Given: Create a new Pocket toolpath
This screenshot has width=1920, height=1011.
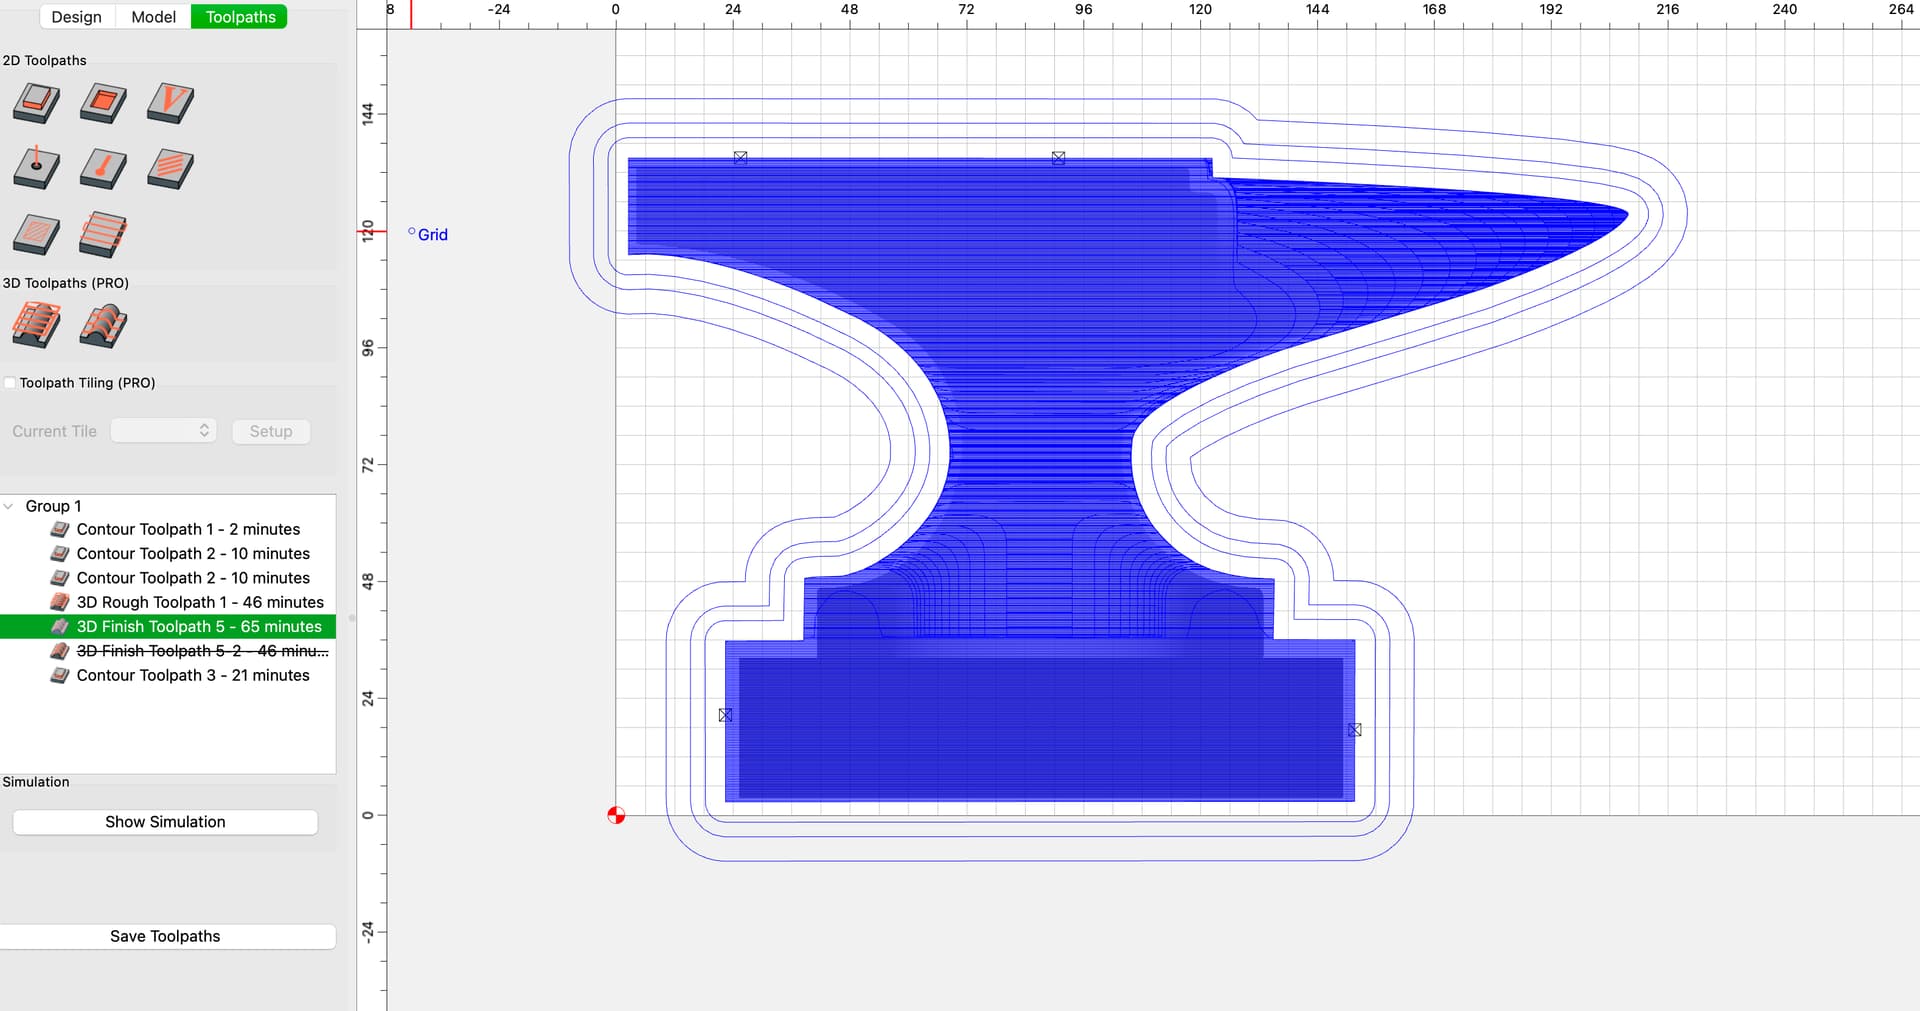Looking at the screenshot, I should tap(103, 103).
